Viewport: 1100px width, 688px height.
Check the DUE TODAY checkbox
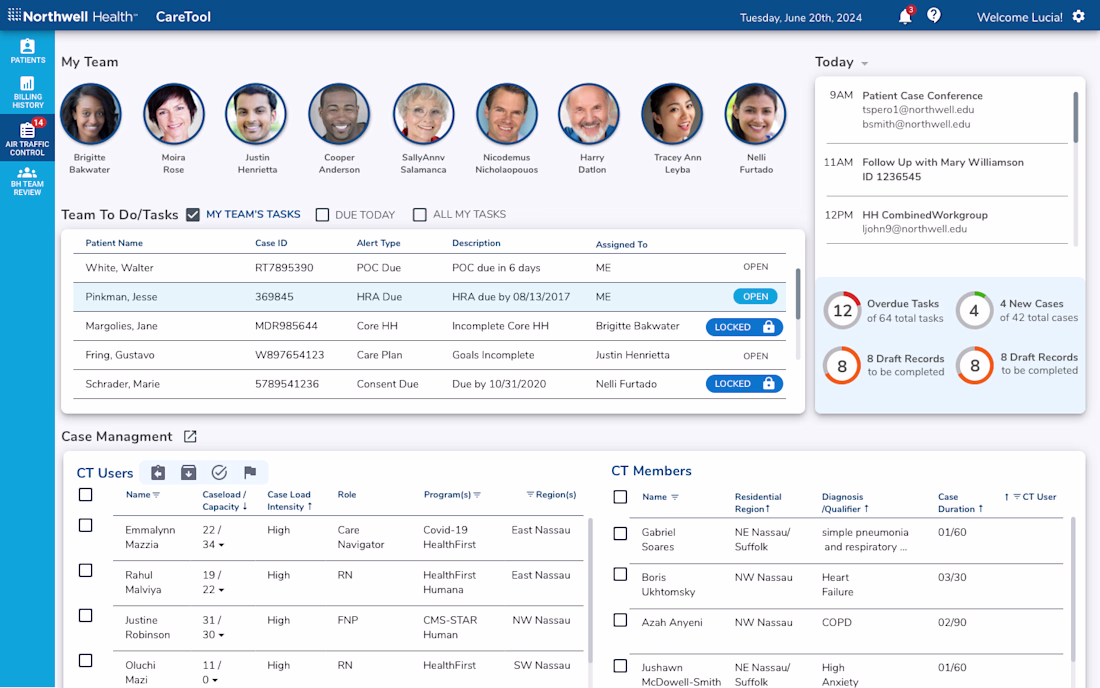pos(322,215)
